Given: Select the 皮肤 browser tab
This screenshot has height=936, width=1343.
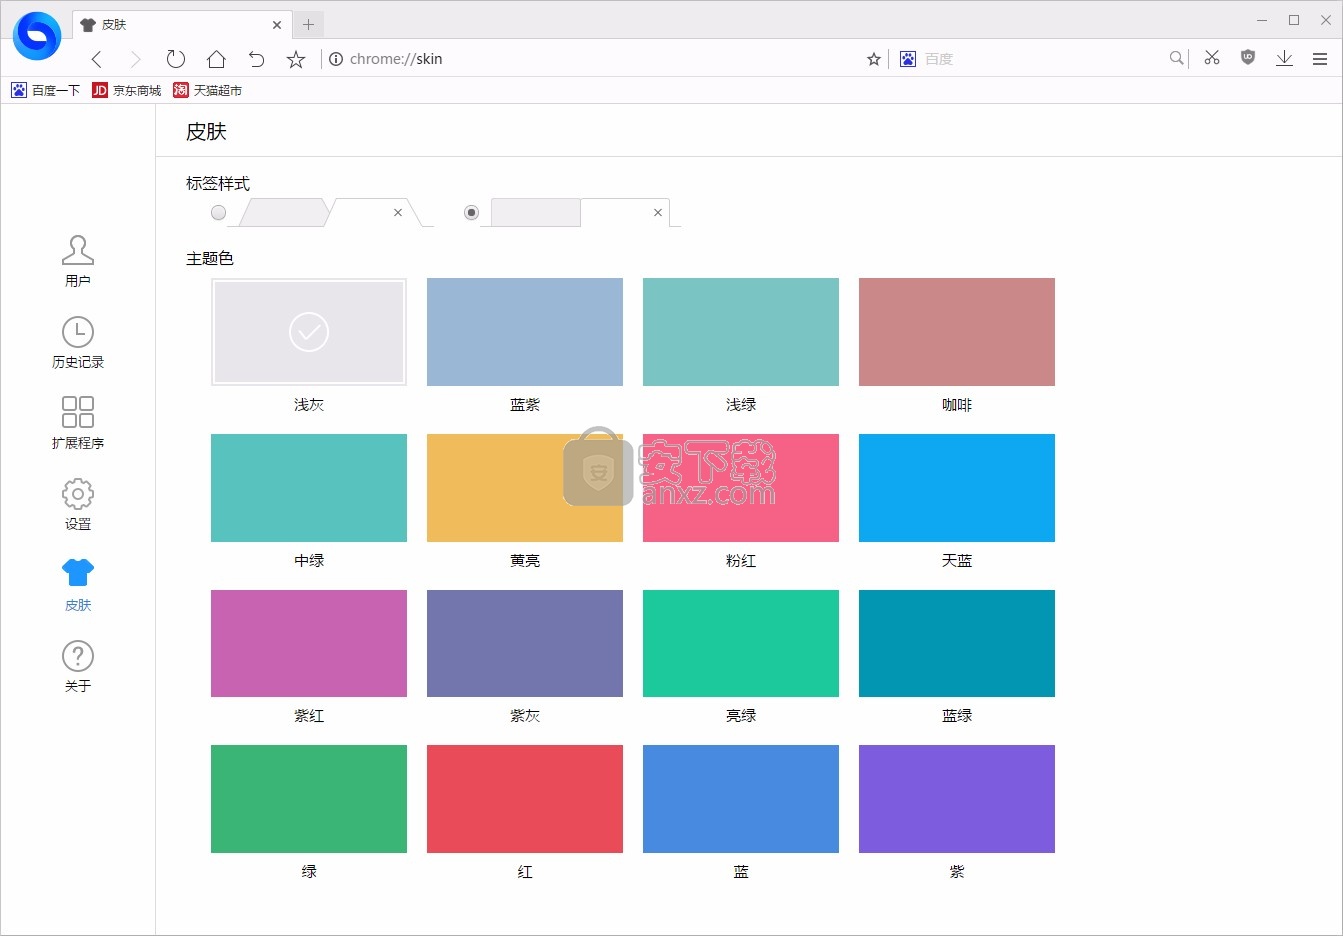Looking at the screenshot, I should click(x=180, y=24).
